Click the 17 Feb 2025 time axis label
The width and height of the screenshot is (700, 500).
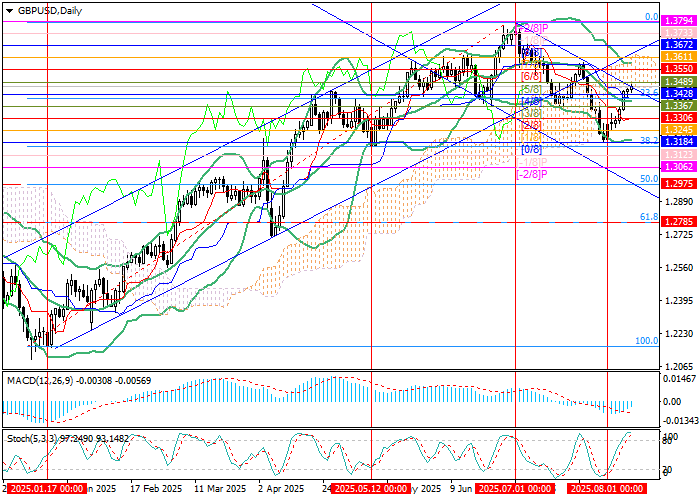click(x=156, y=488)
